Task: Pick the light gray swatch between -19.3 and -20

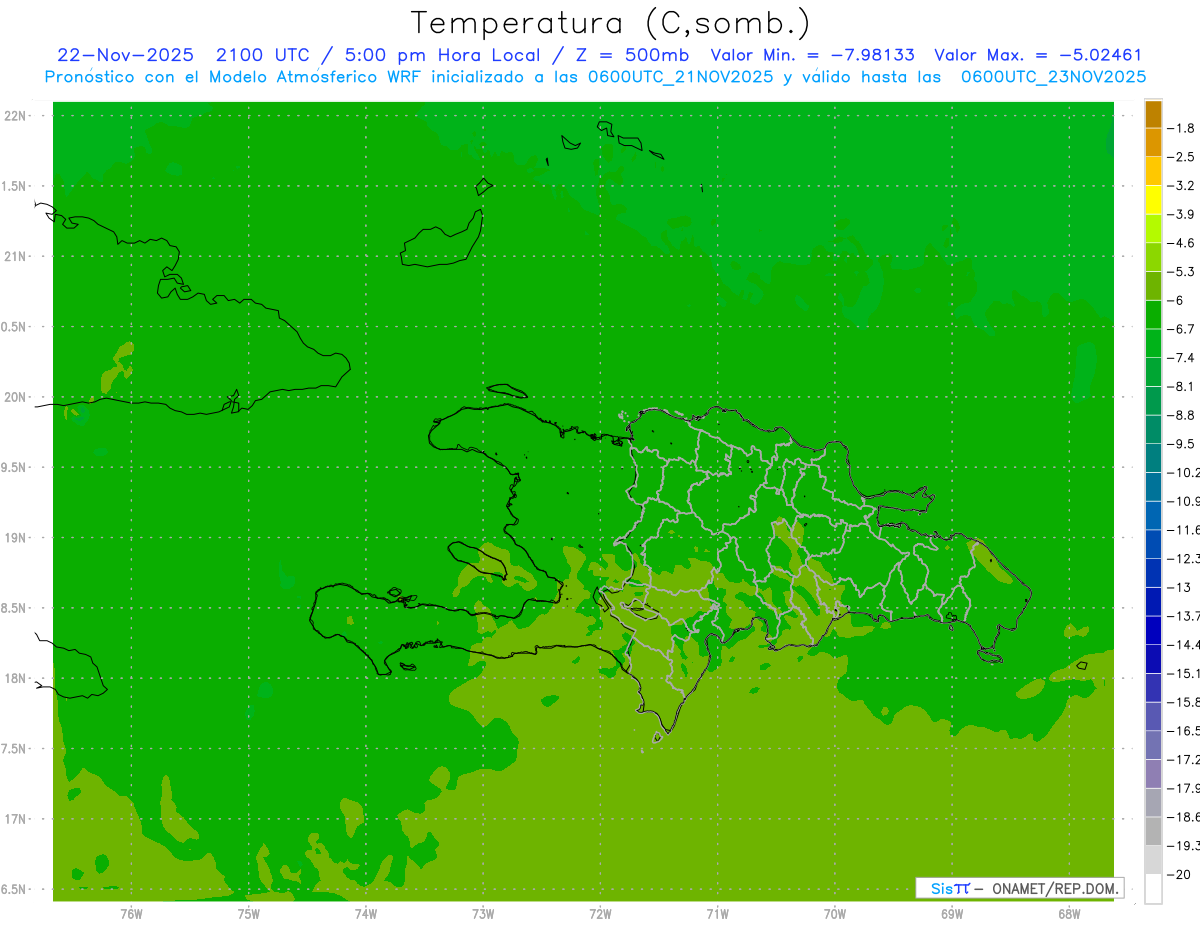Action: click(x=1153, y=860)
